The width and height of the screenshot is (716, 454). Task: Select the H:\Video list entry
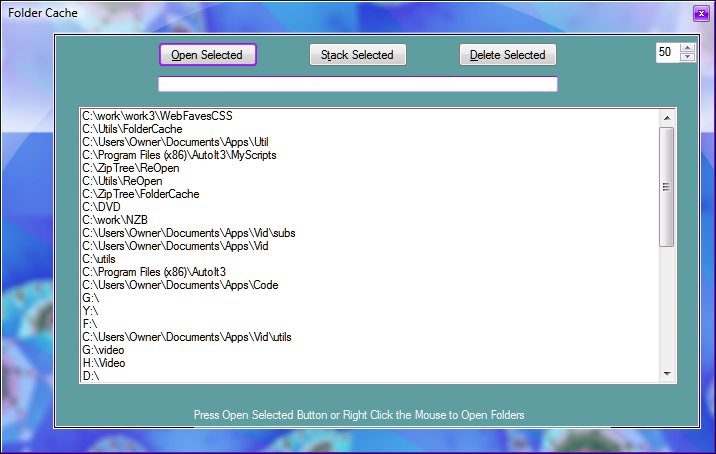point(104,363)
